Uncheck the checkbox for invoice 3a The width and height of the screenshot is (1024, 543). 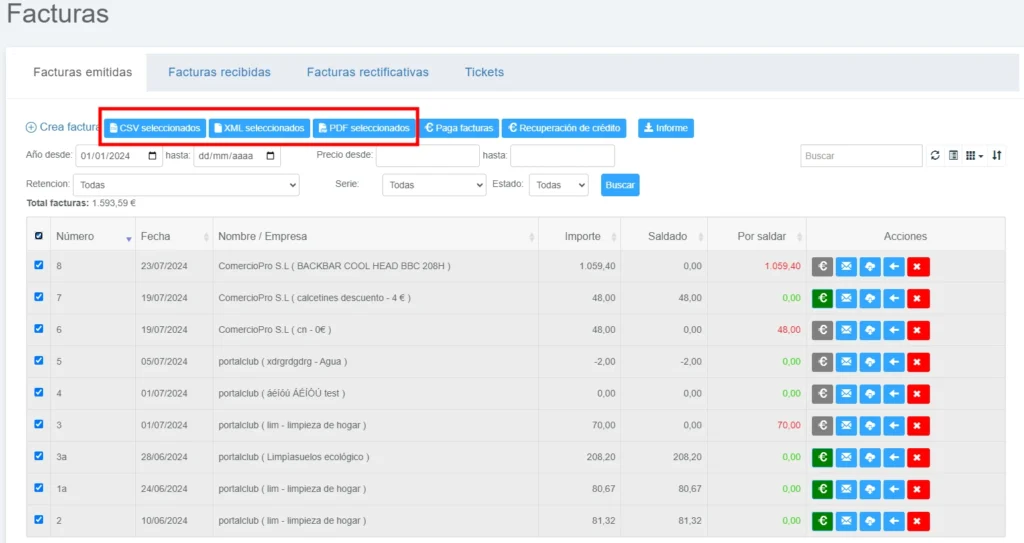(39, 455)
